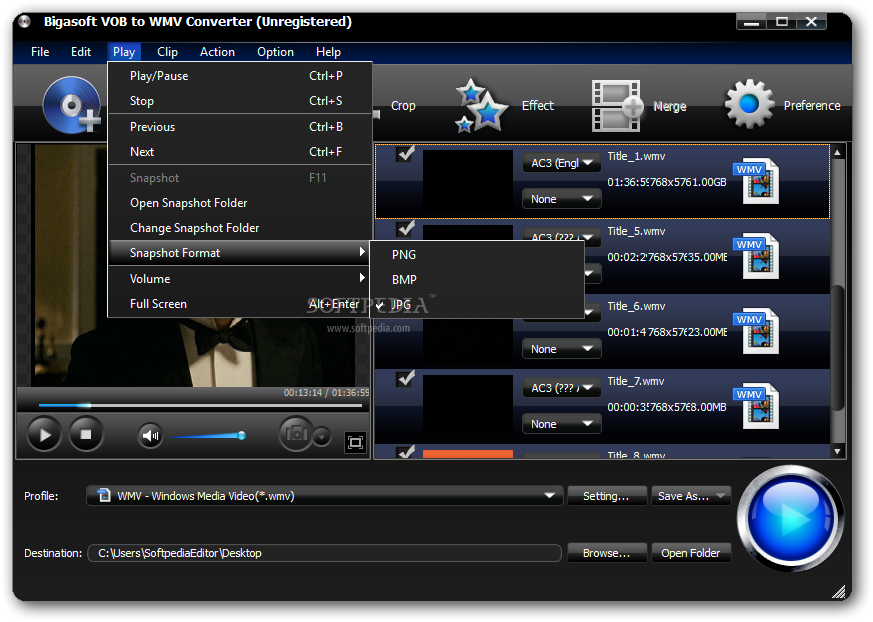Take snapshot with the camera icon
The width and height of the screenshot is (873, 622).
pyautogui.click(x=296, y=433)
